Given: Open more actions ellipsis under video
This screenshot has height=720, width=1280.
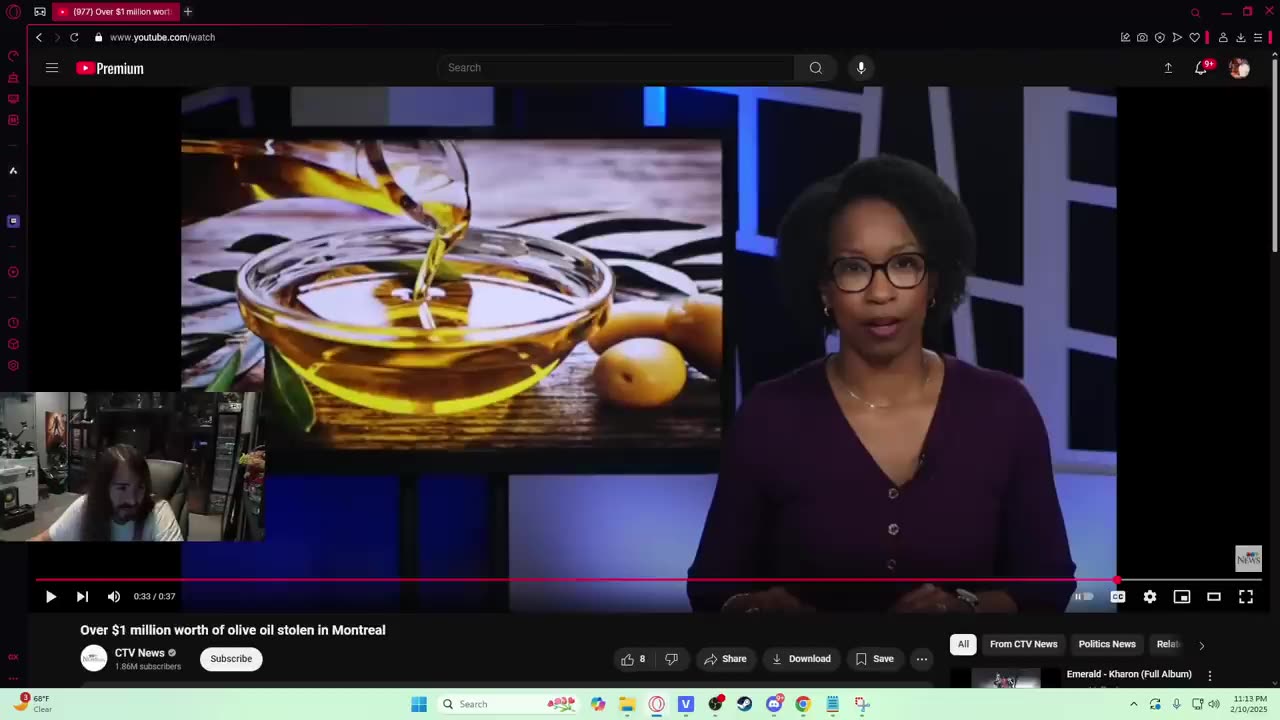Looking at the screenshot, I should [922, 659].
